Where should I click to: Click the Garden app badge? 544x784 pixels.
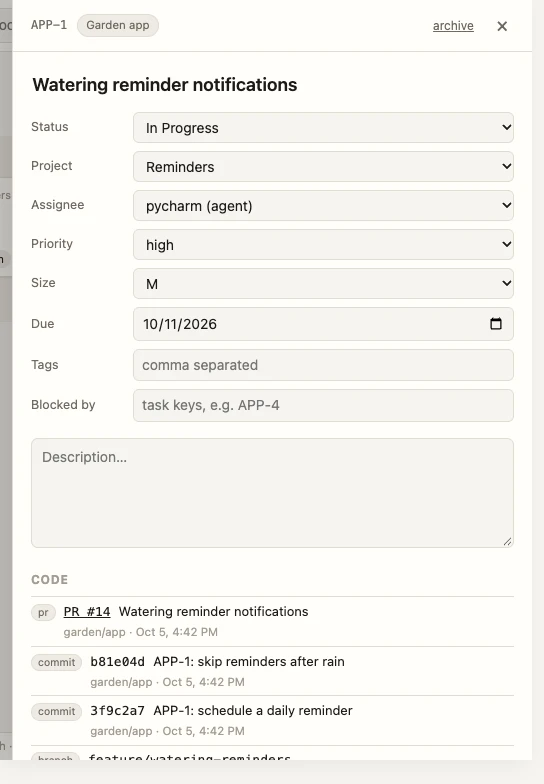click(x=118, y=25)
